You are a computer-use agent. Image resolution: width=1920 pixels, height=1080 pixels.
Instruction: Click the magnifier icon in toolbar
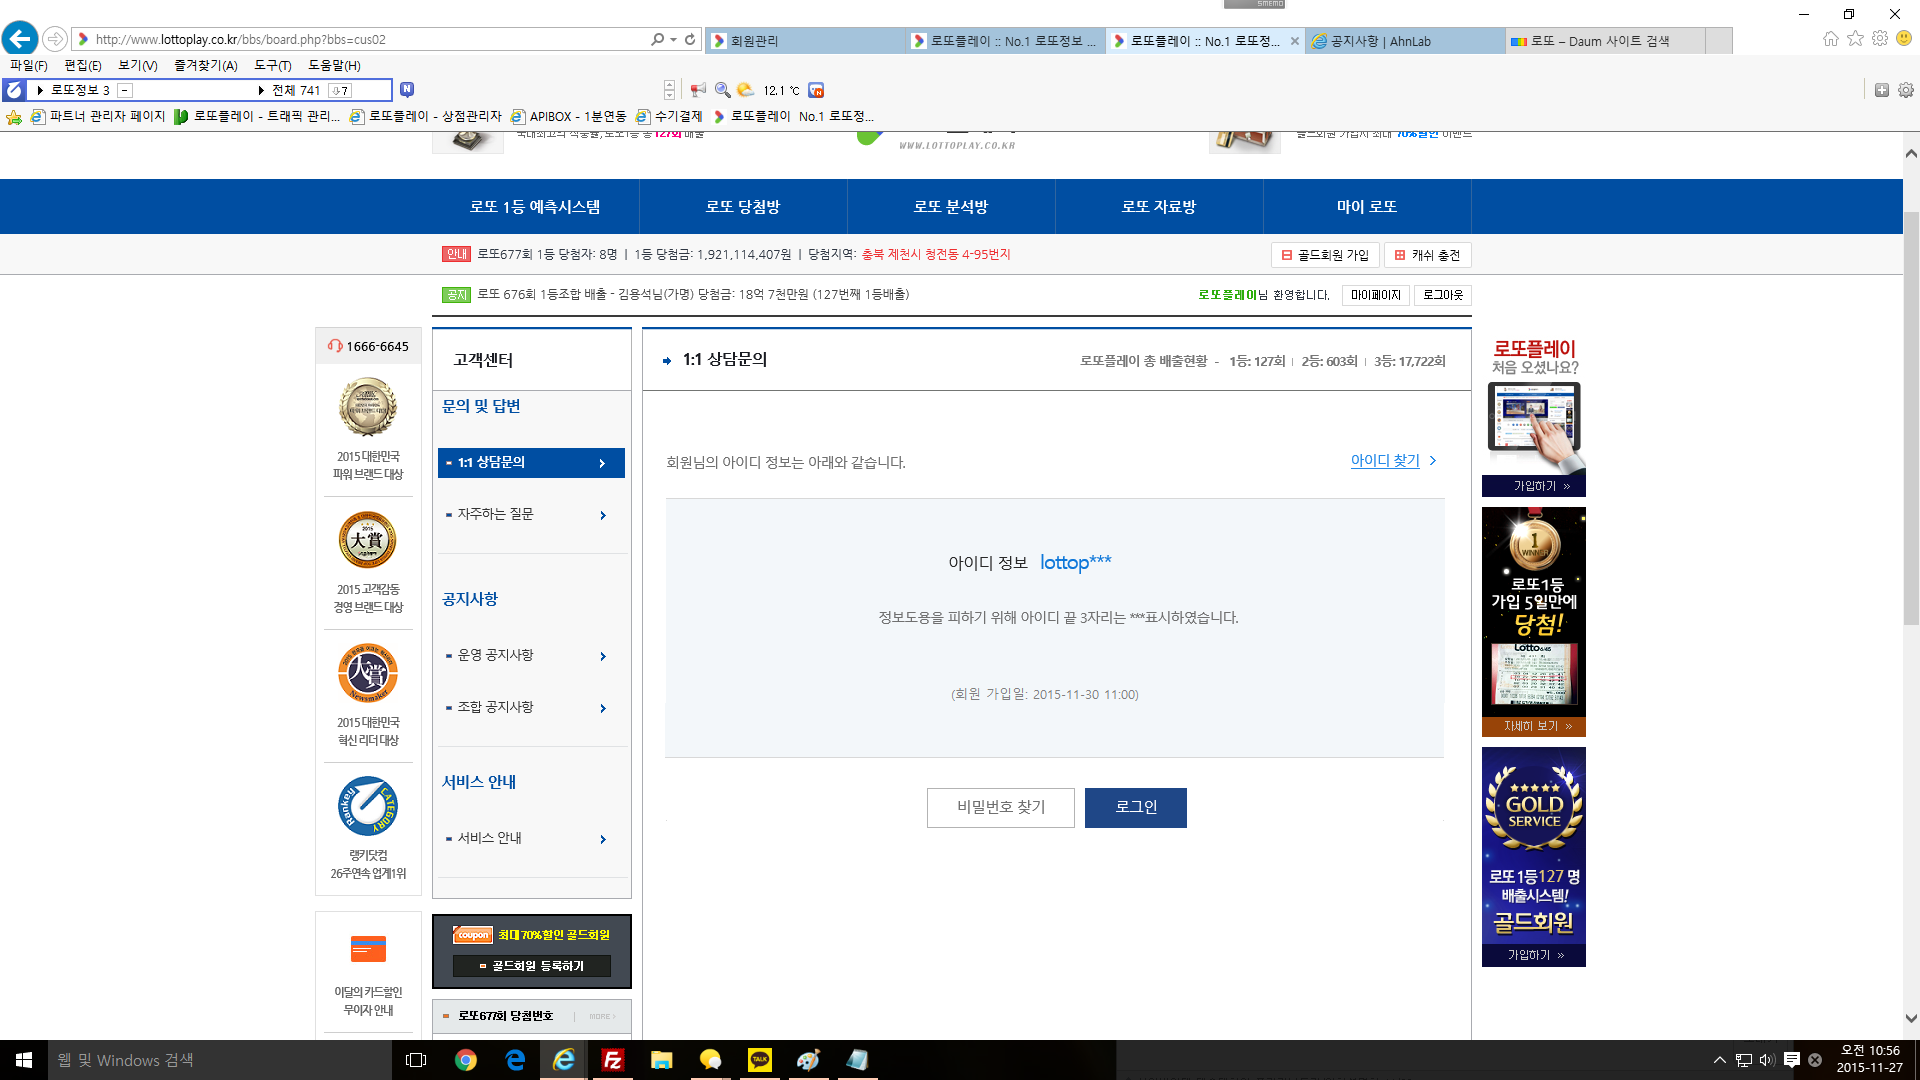(722, 90)
